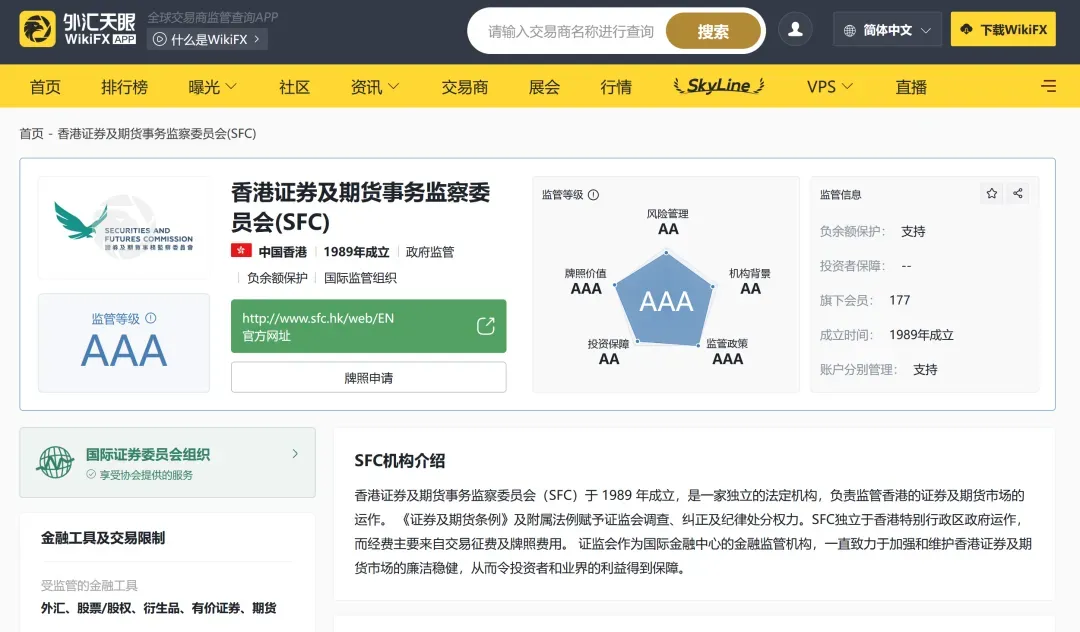This screenshot has height=632, width=1080.
Task: Click the 搜索 button
Action: [713, 31]
